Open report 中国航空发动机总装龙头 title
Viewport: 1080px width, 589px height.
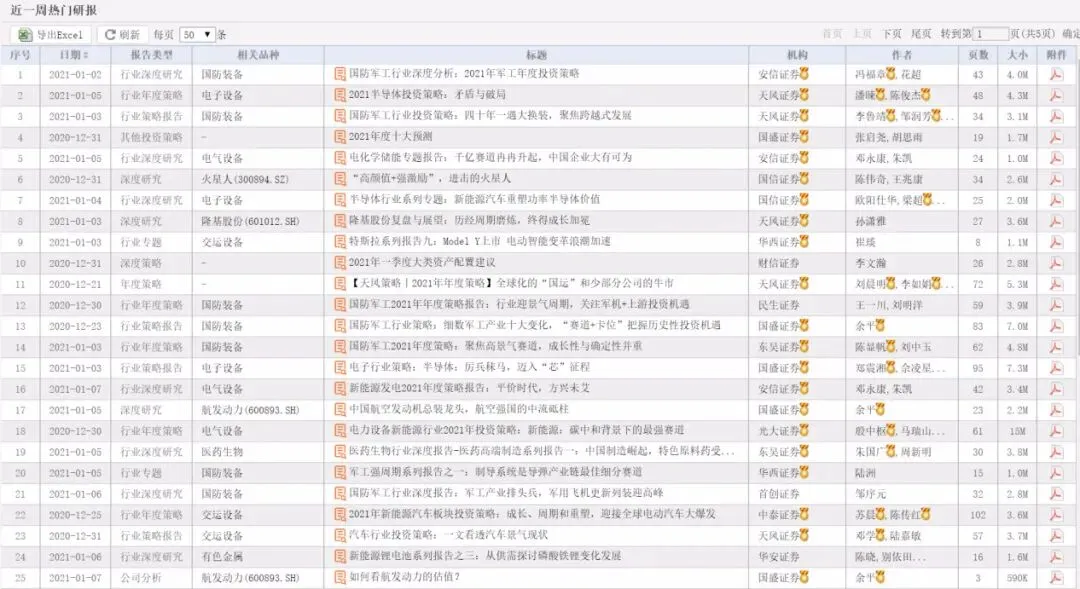(459, 409)
